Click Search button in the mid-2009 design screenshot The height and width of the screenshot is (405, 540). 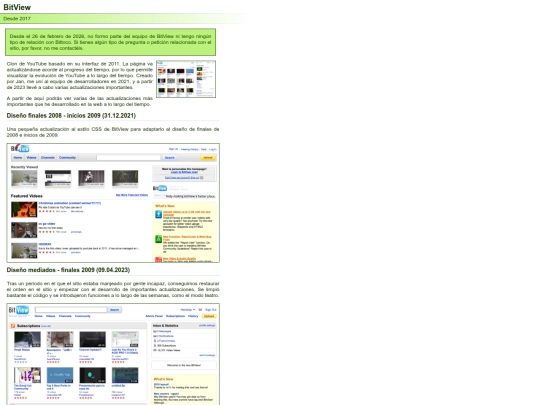[x=114, y=310]
